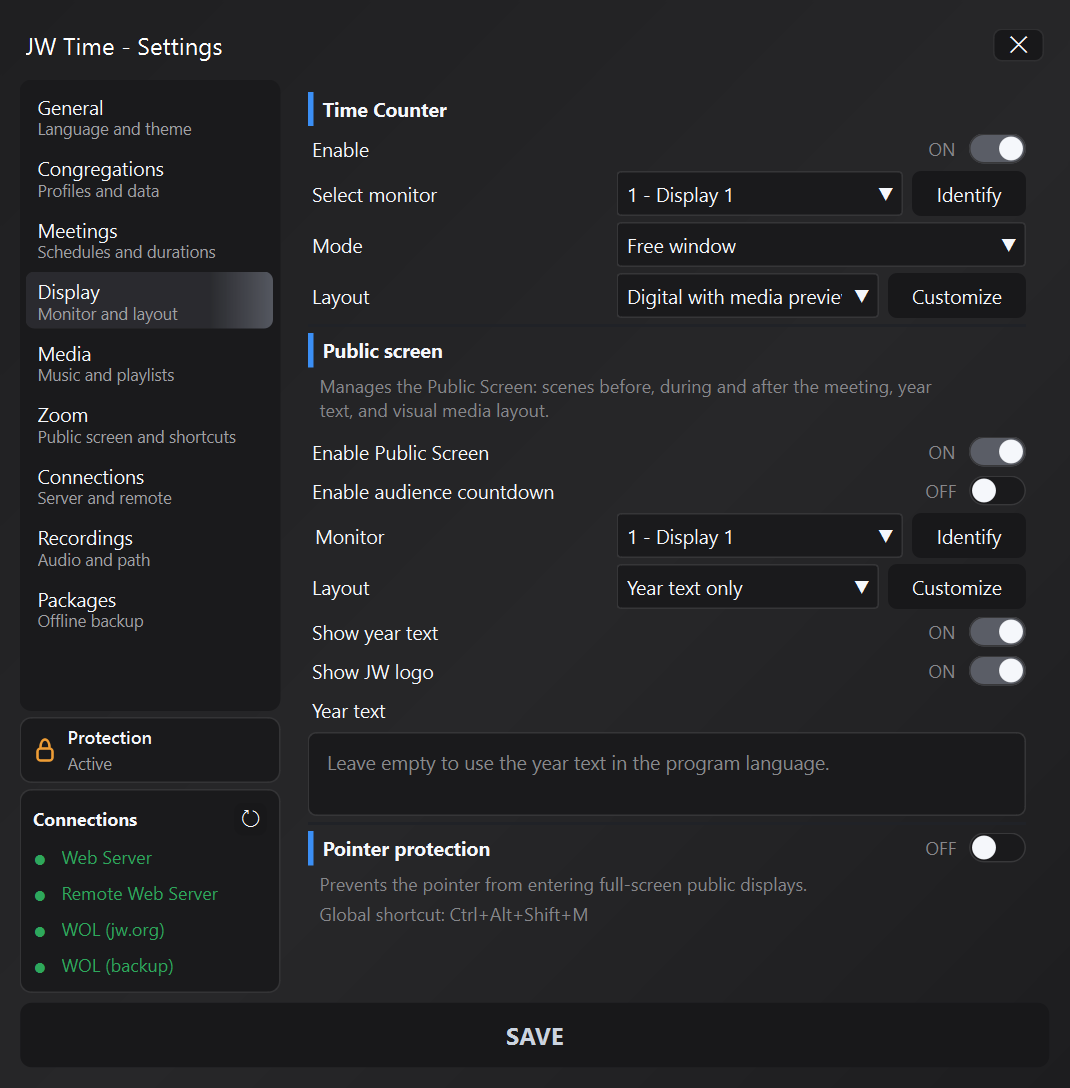The height and width of the screenshot is (1088, 1070).
Task: Open the Mode dropdown showing Free window
Action: (821, 245)
